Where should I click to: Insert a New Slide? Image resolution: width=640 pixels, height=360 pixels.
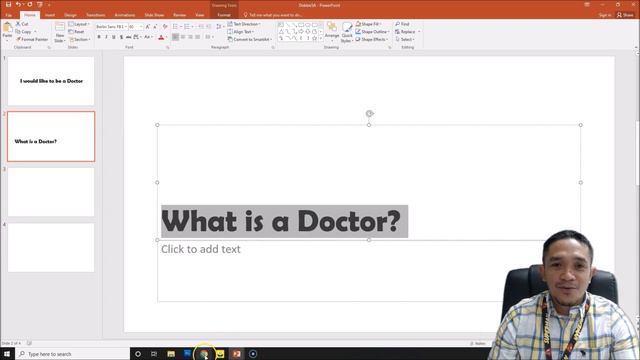60,32
